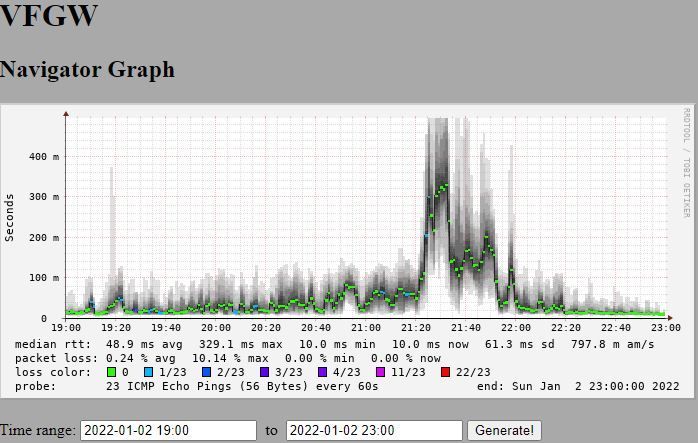
Task: Click the 400 m y-axis label
Action: tap(44, 157)
